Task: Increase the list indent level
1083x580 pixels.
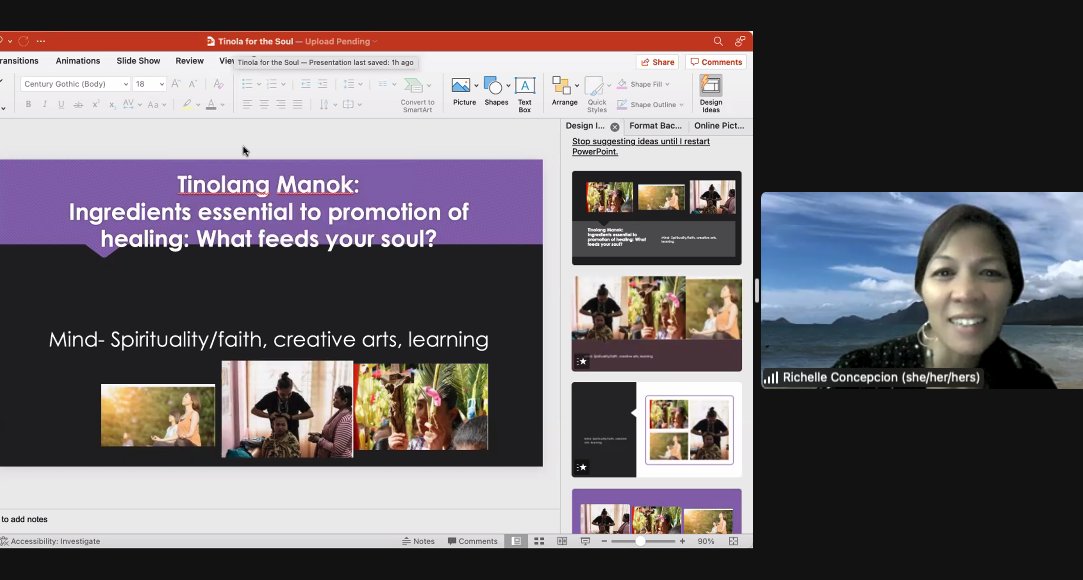Action: (323, 84)
